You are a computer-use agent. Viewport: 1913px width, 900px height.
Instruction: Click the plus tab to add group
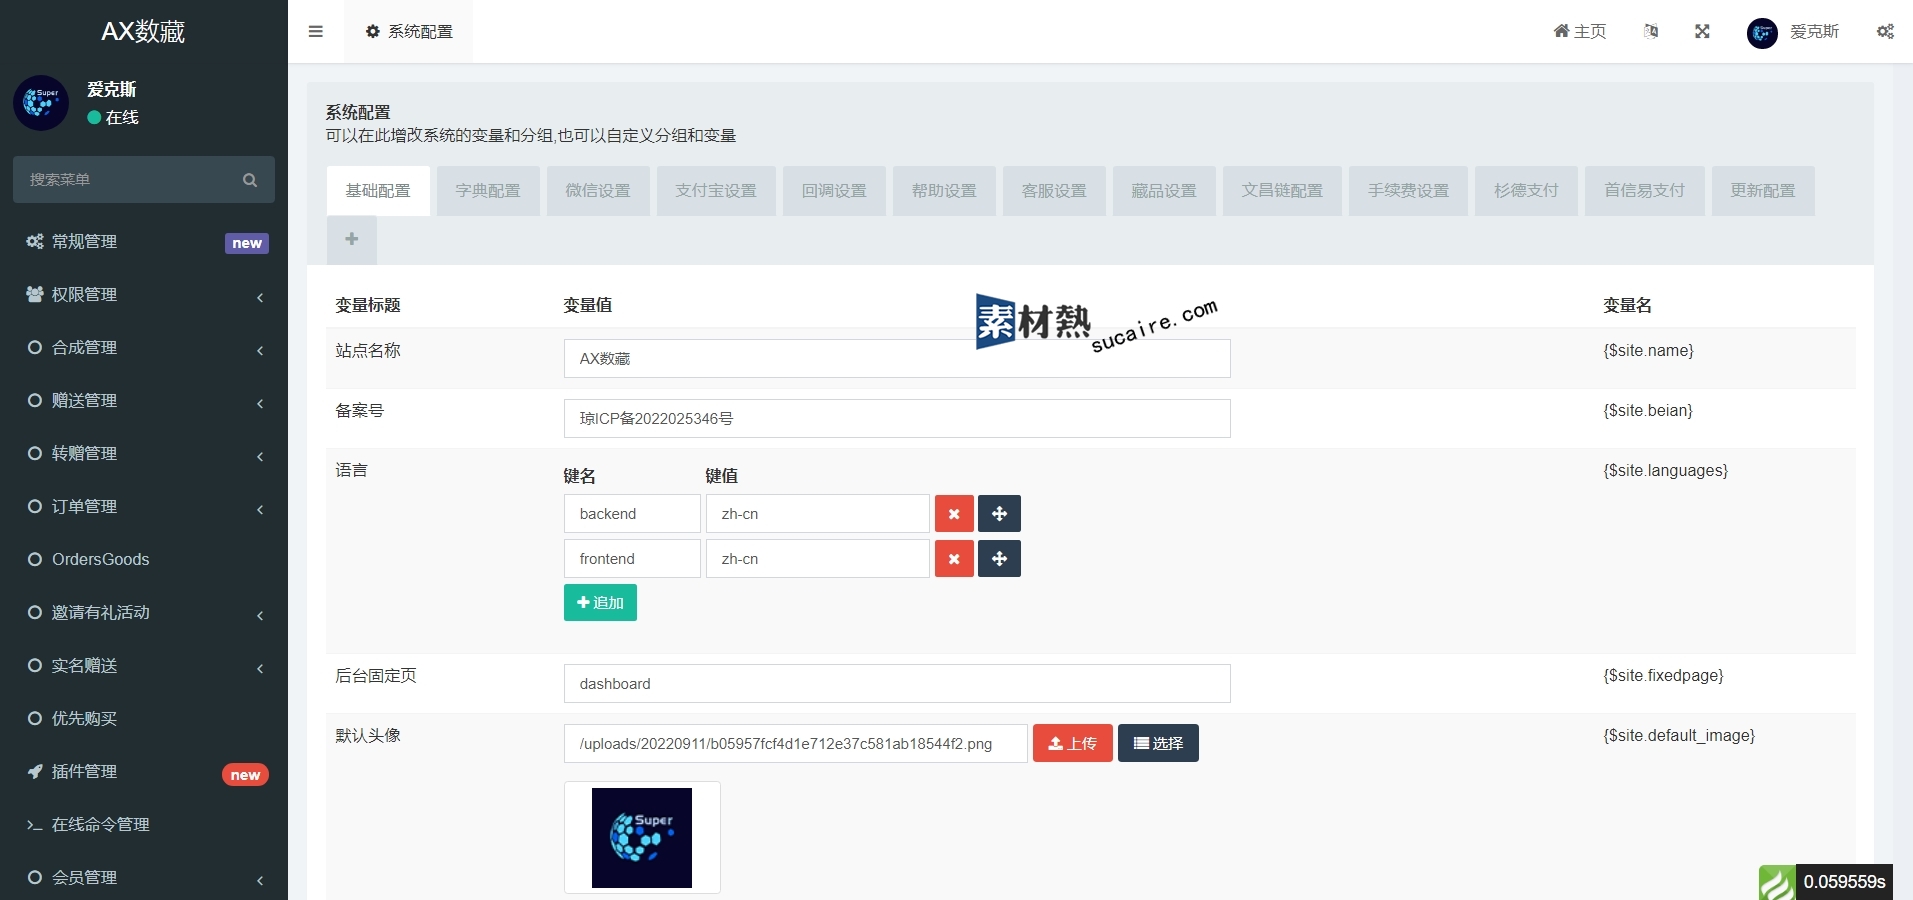352,239
